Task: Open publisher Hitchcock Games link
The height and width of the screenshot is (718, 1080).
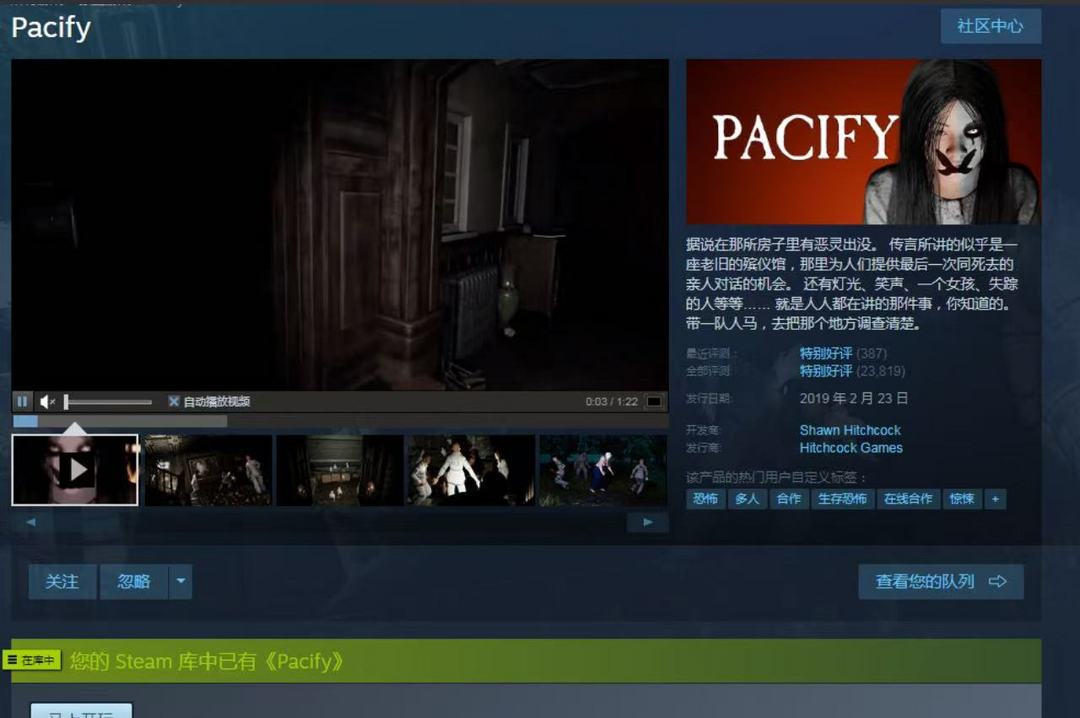Action: pos(851,448)
